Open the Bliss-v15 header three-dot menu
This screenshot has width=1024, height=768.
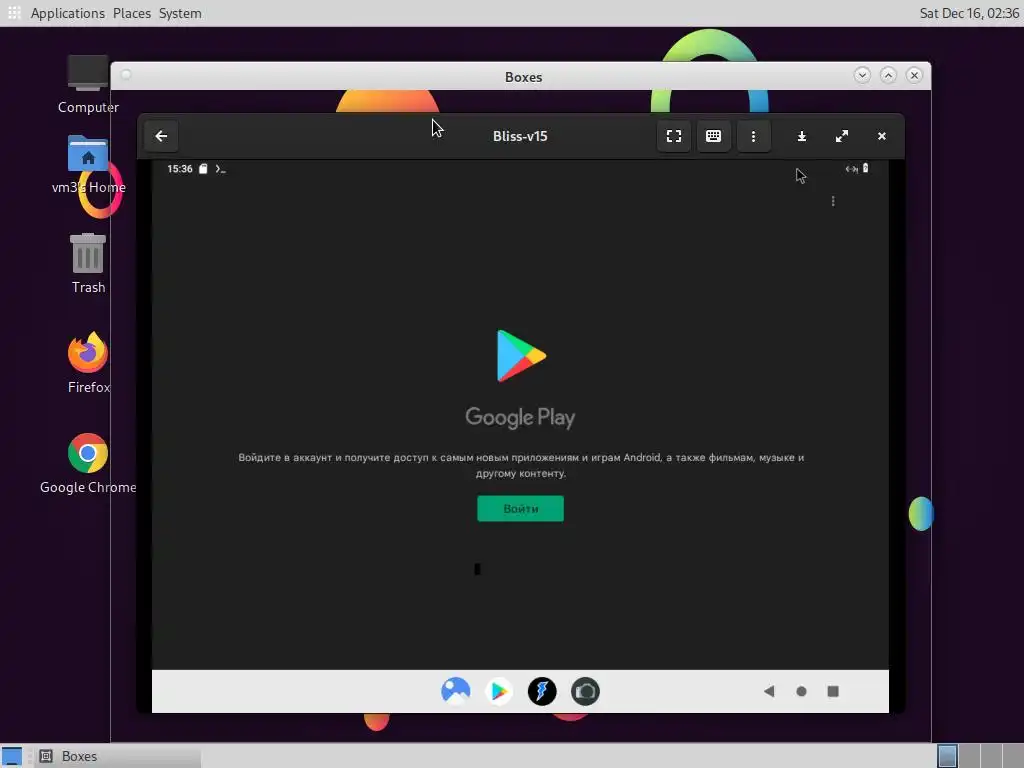click(x=753, y=136)
